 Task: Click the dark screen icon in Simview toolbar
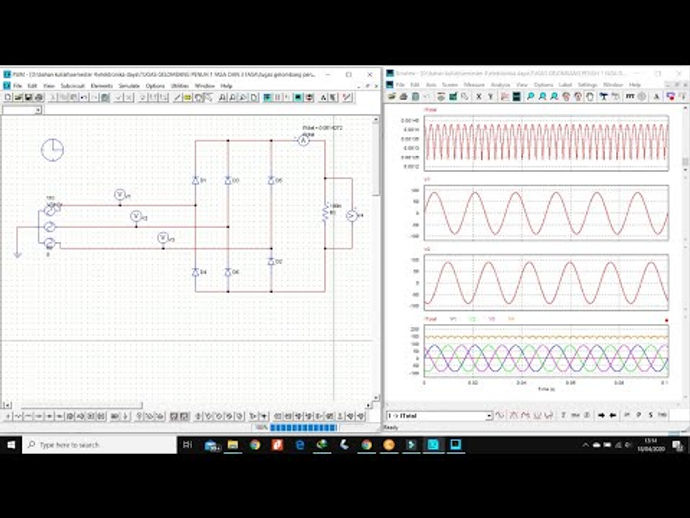click(517, 96)
